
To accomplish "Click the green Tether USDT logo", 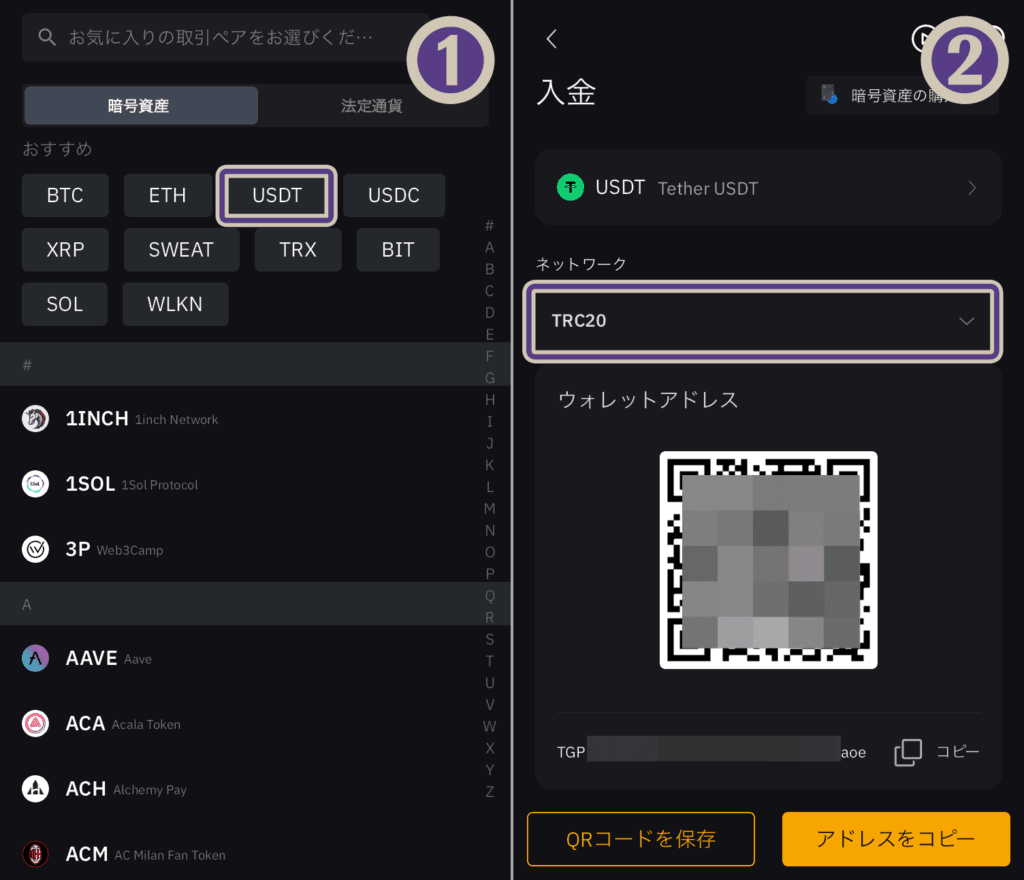I will 570,187.
